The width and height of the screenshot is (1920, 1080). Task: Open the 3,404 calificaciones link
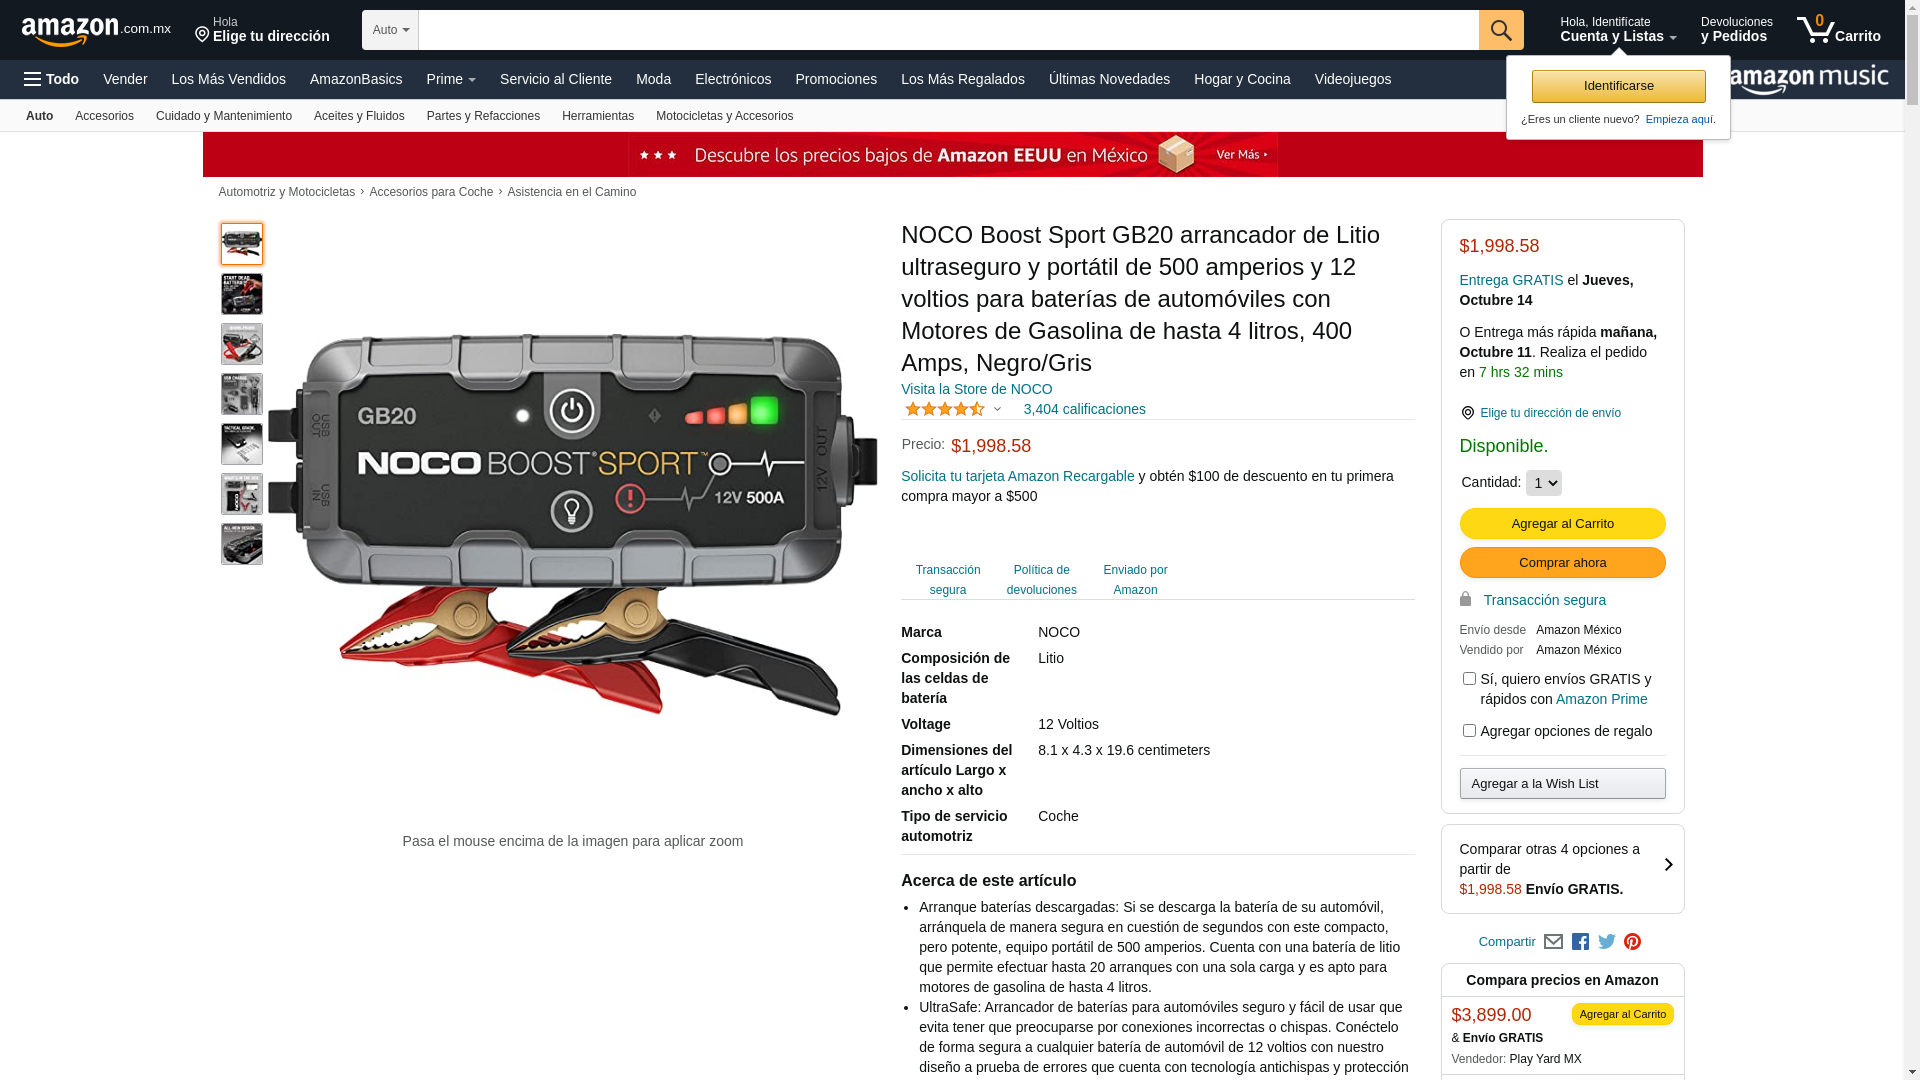[1084, 409]
